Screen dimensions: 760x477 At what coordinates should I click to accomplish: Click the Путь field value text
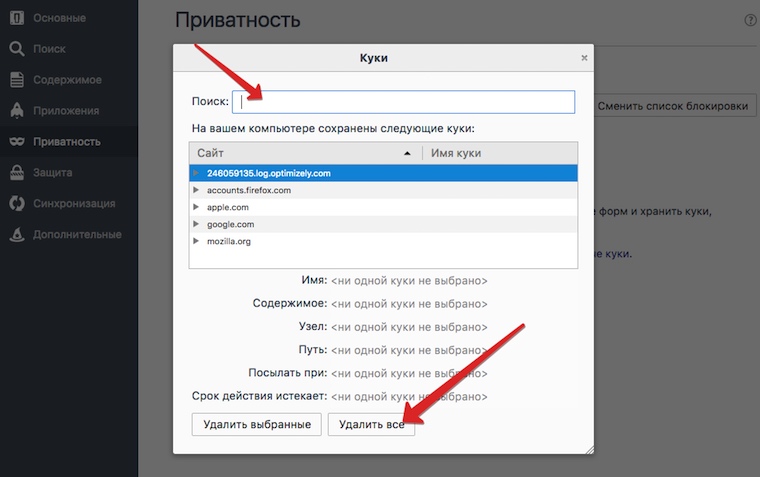409,350
